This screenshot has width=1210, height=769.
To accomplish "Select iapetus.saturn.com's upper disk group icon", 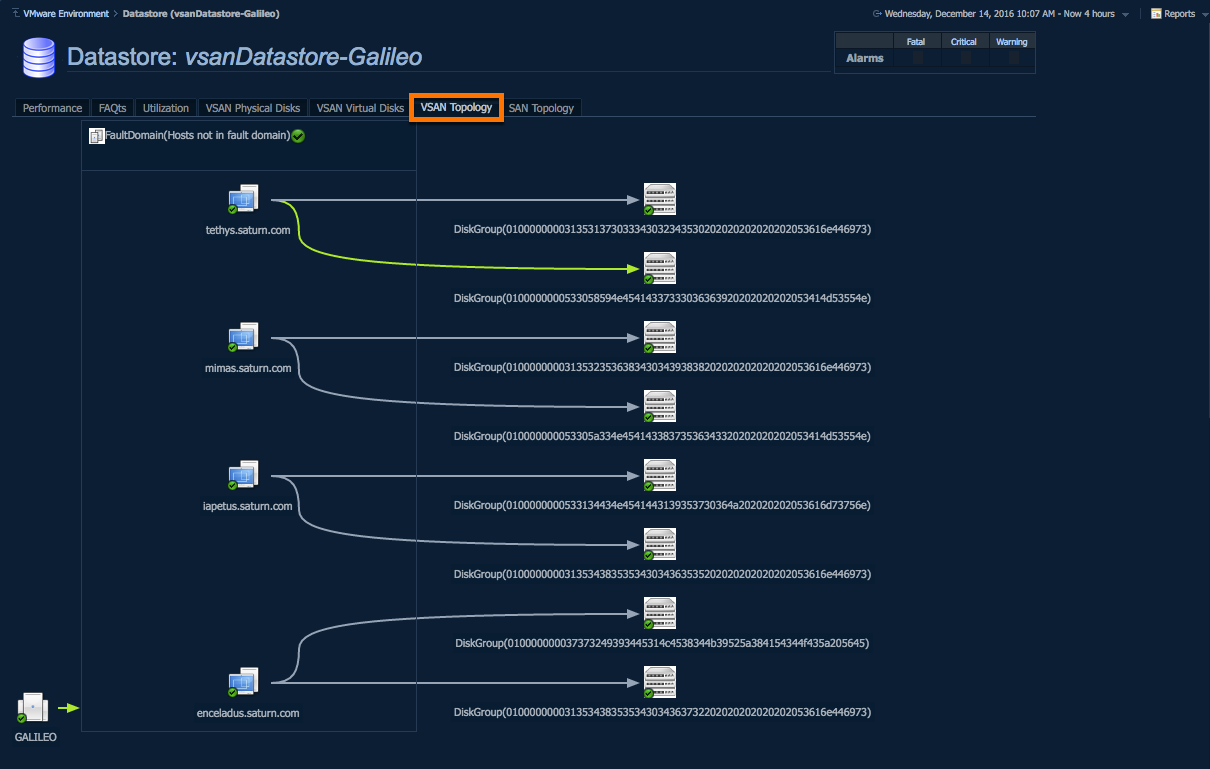I will point(659,476).
